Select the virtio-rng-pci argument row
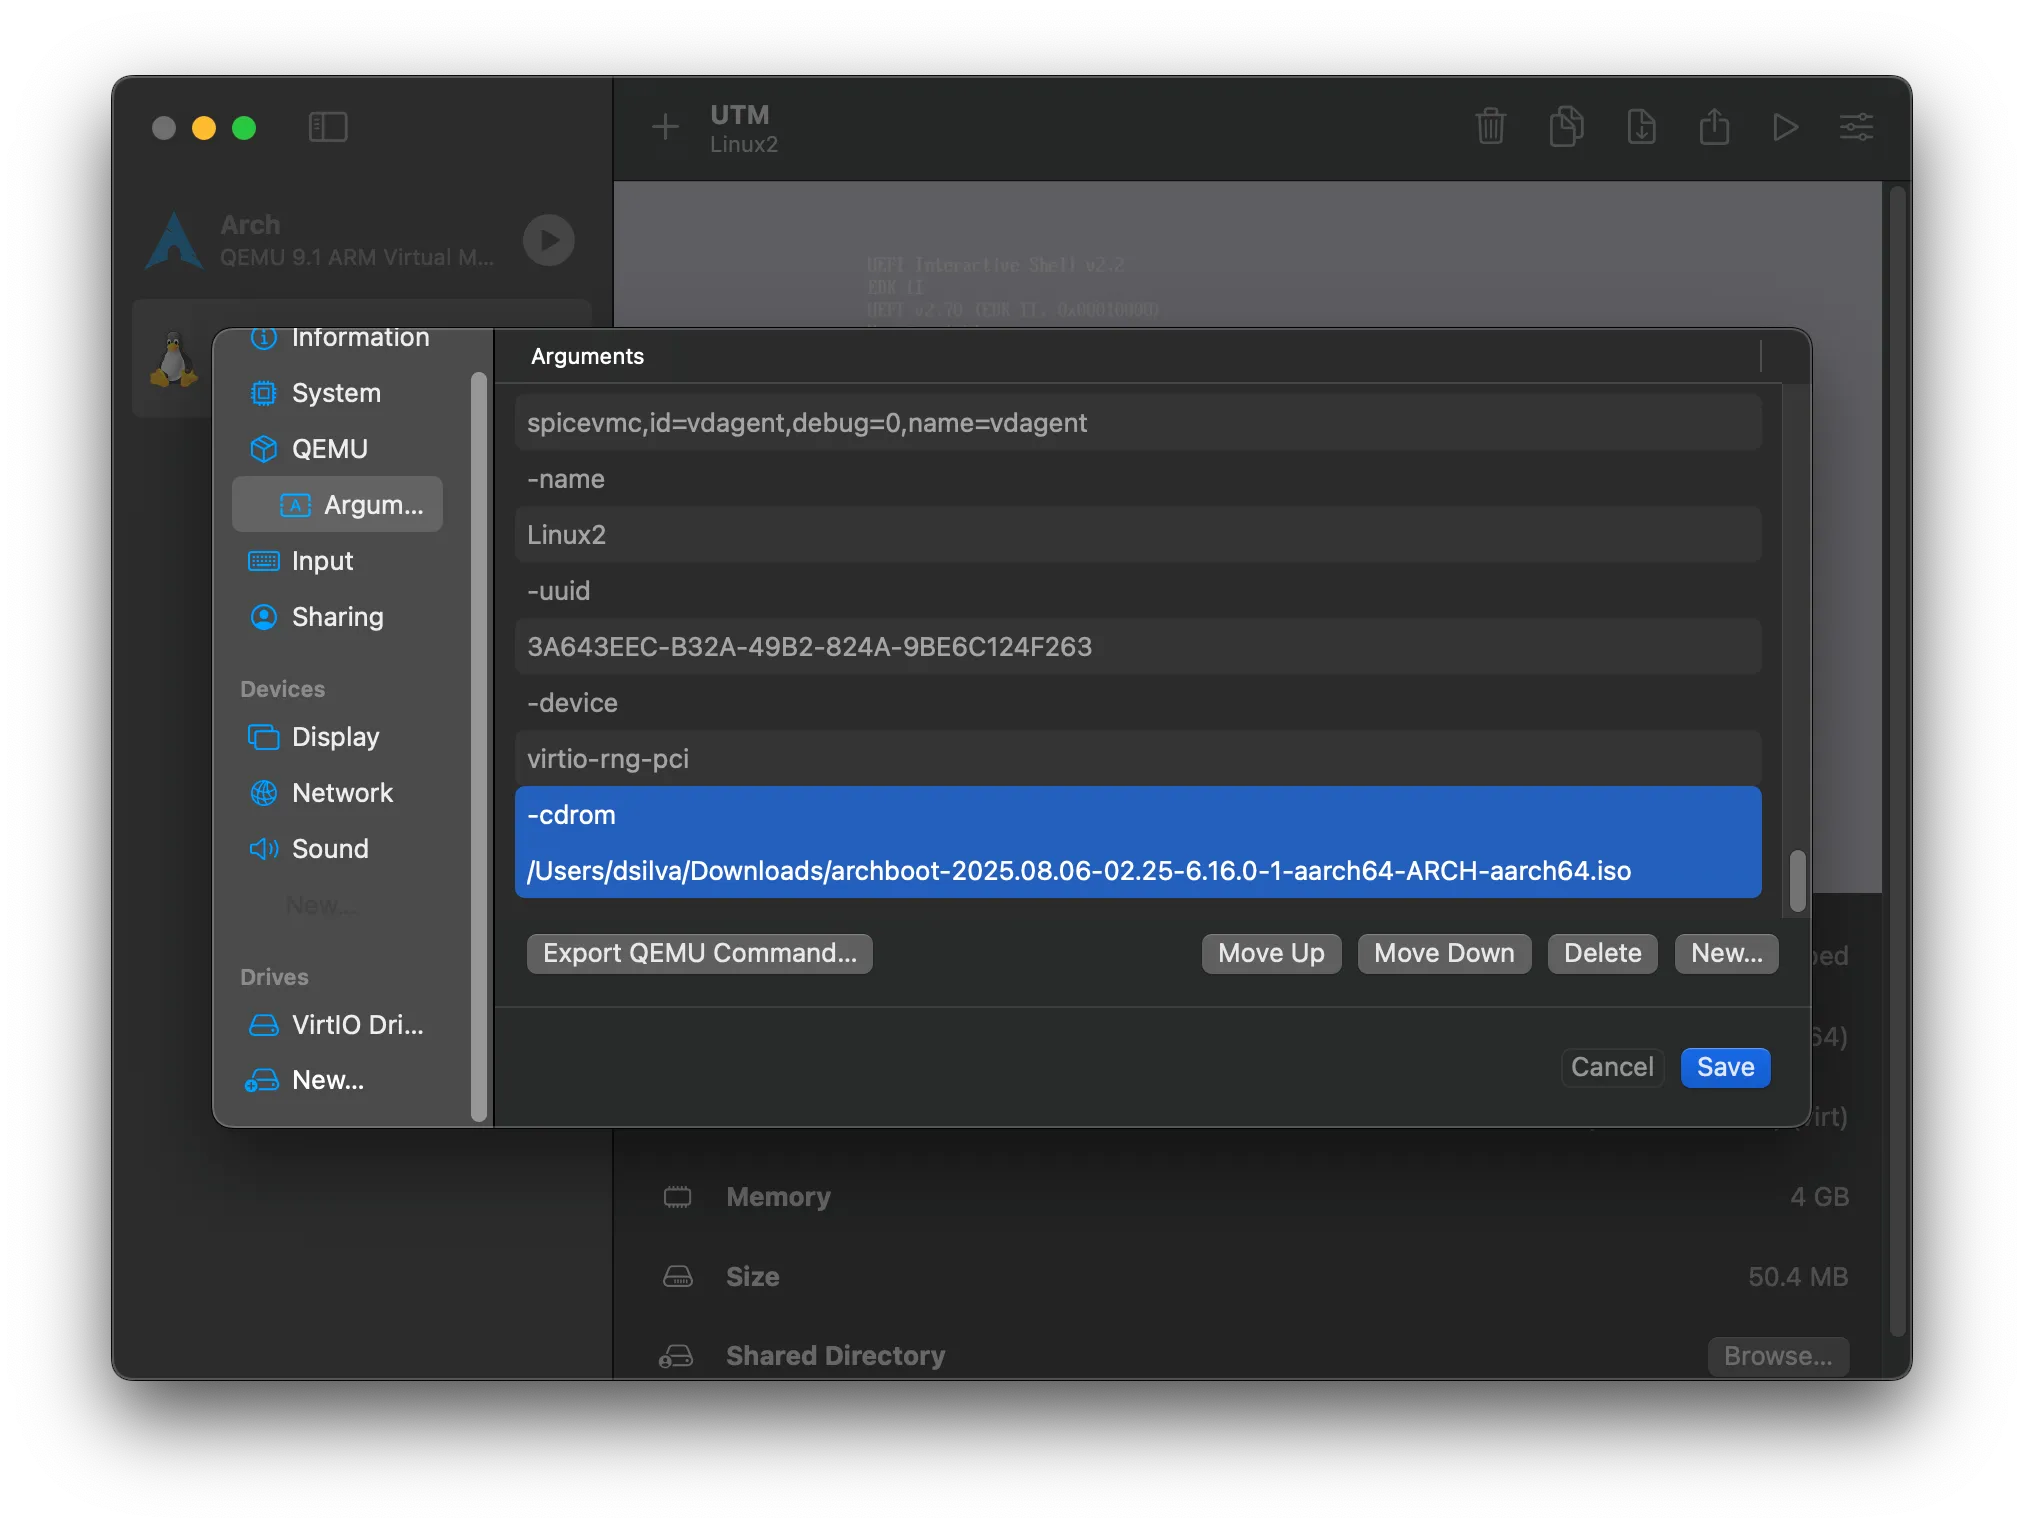This screenshot has width=2024, height=1528. pos(1138,759)
